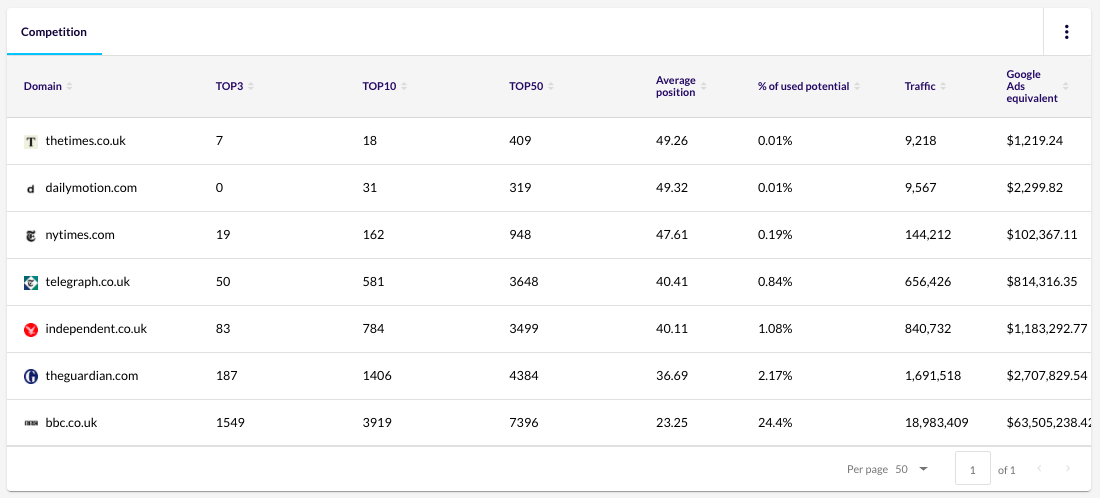Sort table by TOP50 column
The width and height of the screenshot is (1100, 498).
click(x=551, y=87)
